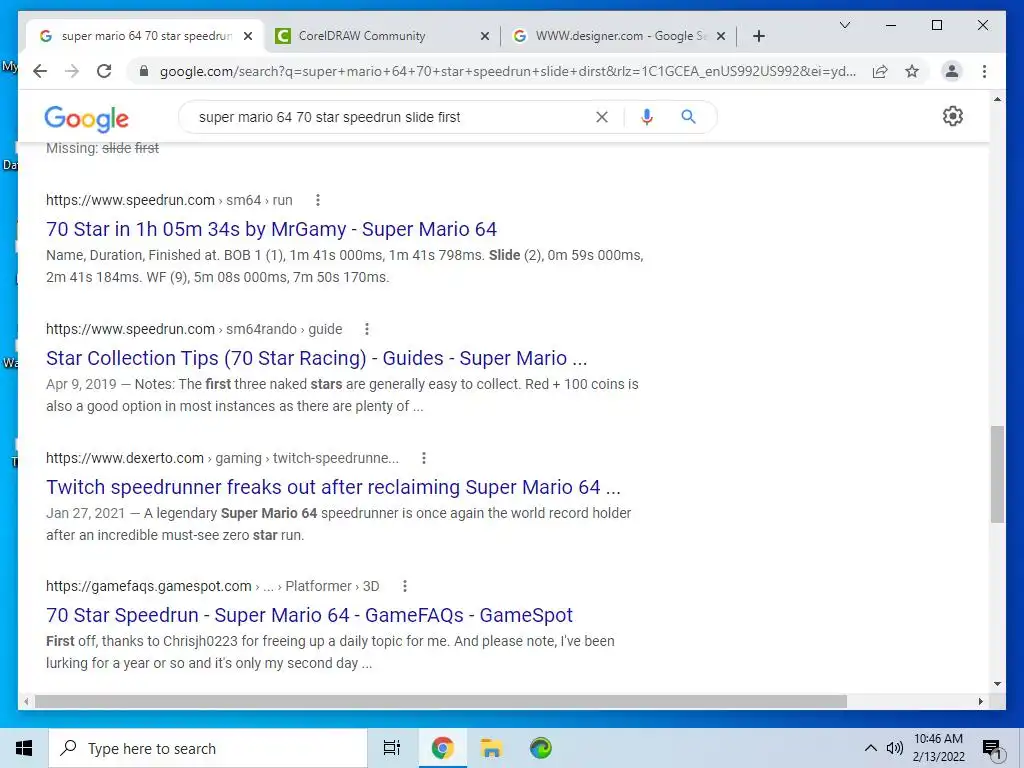Bookmark this page with the star icon

912,71
